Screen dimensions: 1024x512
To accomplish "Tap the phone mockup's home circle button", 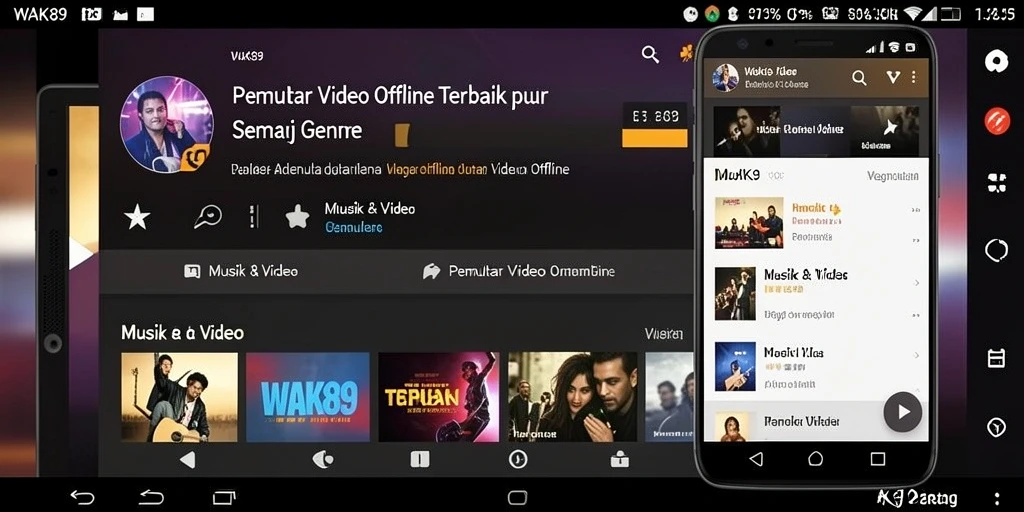I will click(816, 459).
